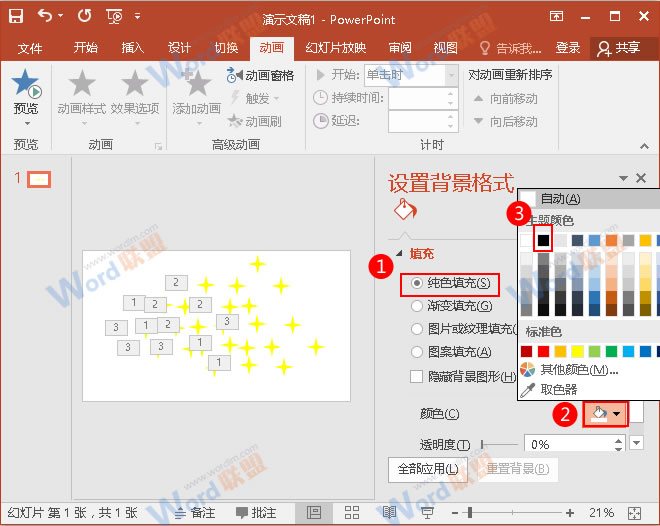Open Notes (备注) in status bar
The height and width of the screenshot is (526, 660).
(x=195, y=512)
